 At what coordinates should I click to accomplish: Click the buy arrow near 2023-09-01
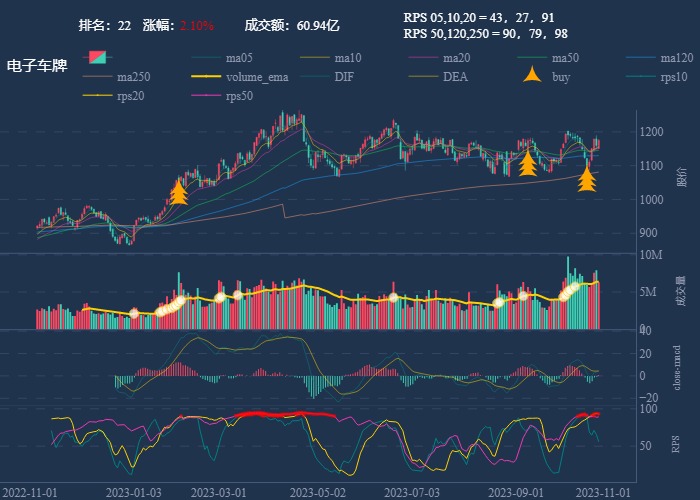pos(528,162)
